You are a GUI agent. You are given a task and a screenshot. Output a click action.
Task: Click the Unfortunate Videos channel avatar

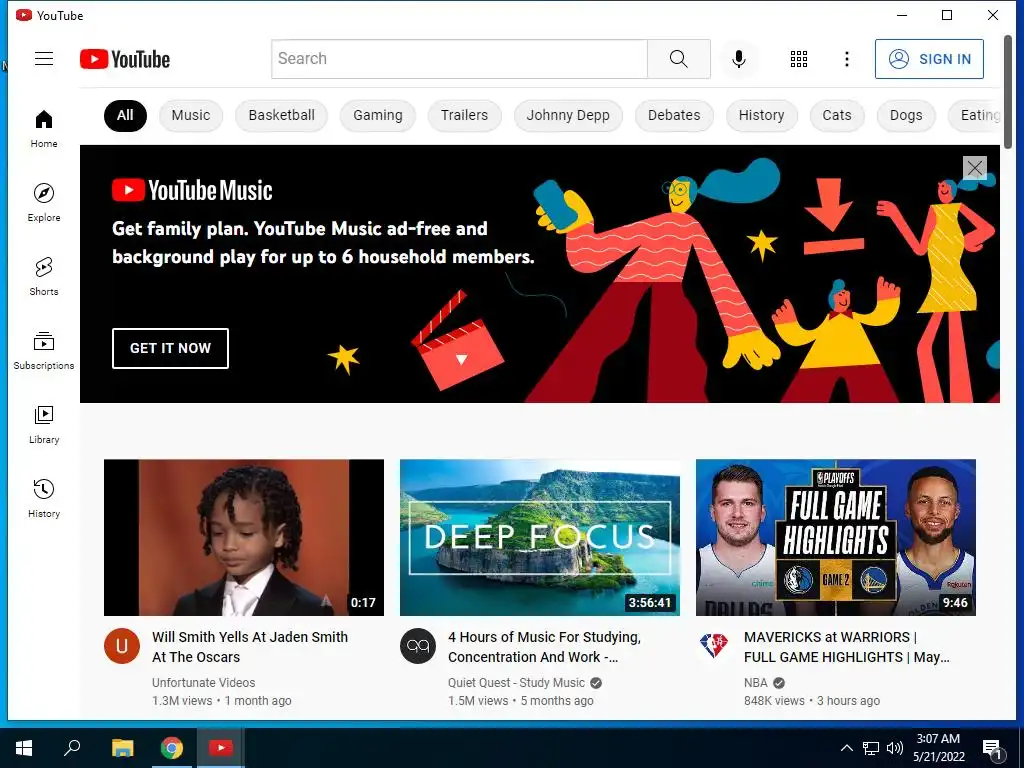point(121,647)
